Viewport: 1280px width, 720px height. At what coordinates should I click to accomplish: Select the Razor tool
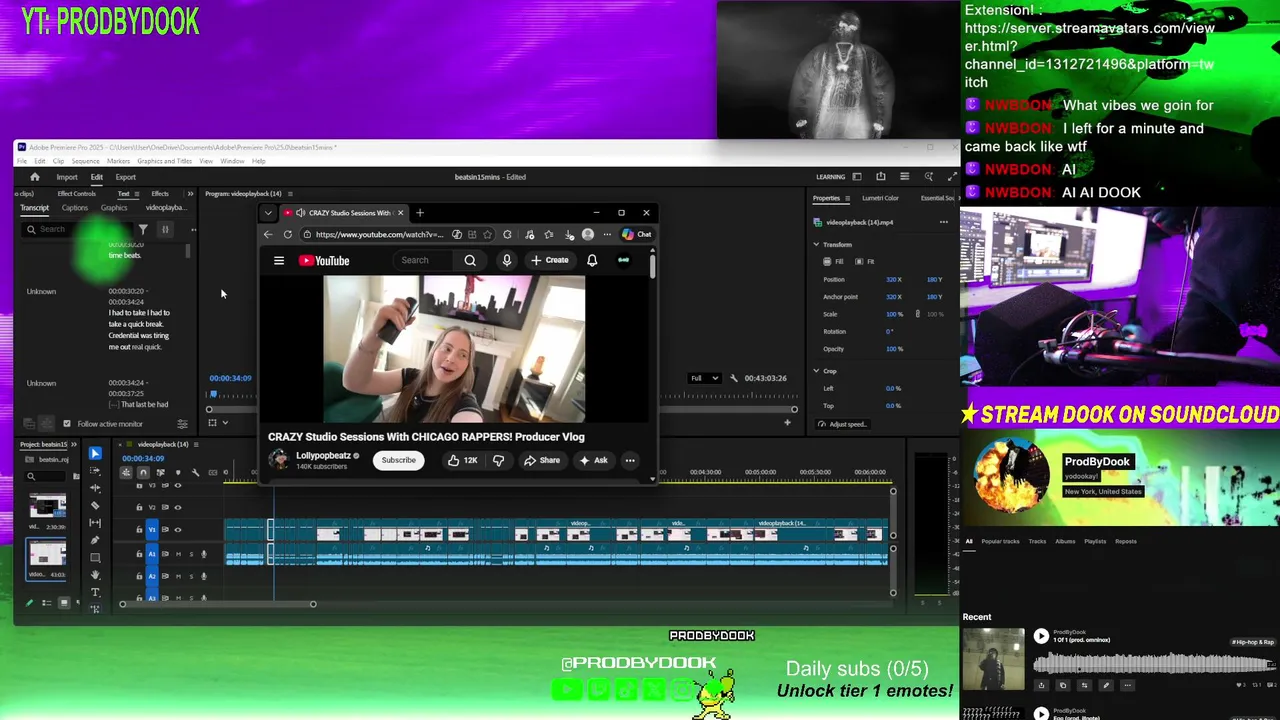pos(95,505)
